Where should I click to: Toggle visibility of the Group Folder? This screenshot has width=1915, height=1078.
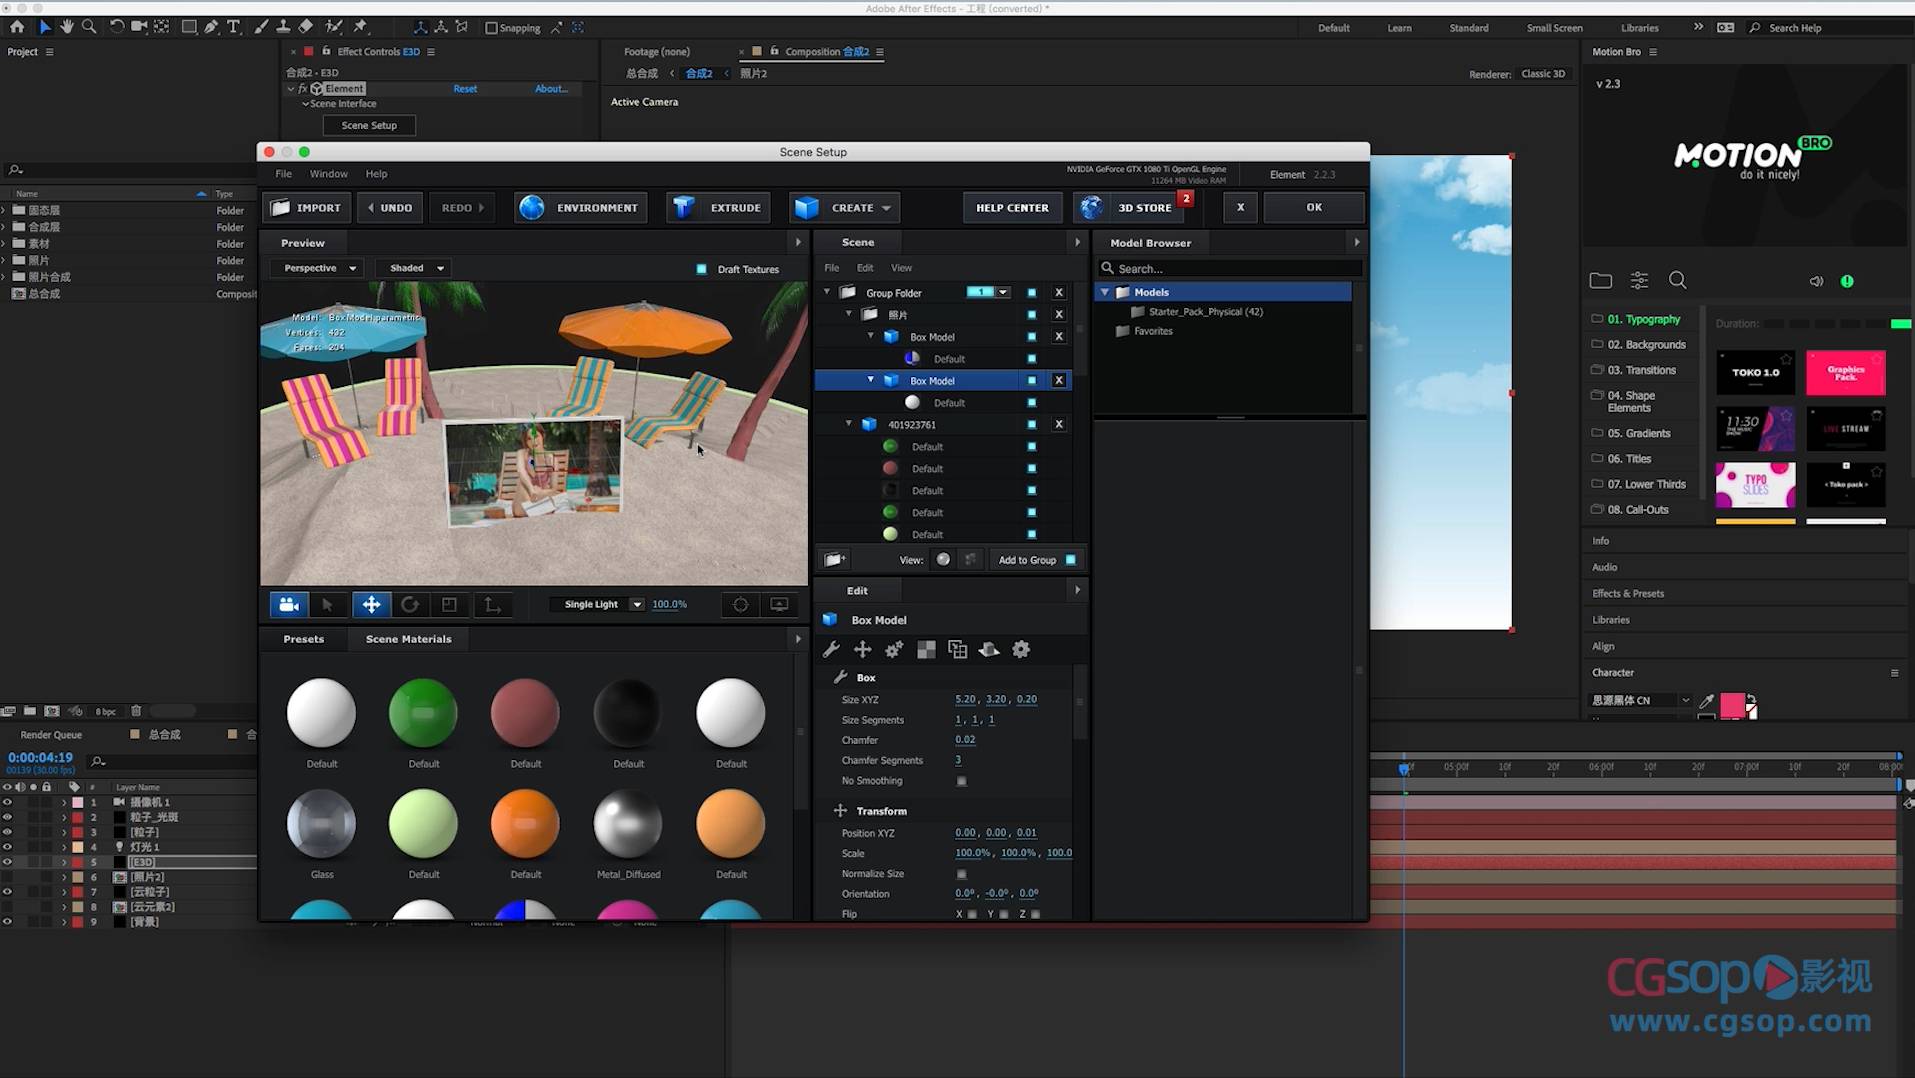point(1031,292)
